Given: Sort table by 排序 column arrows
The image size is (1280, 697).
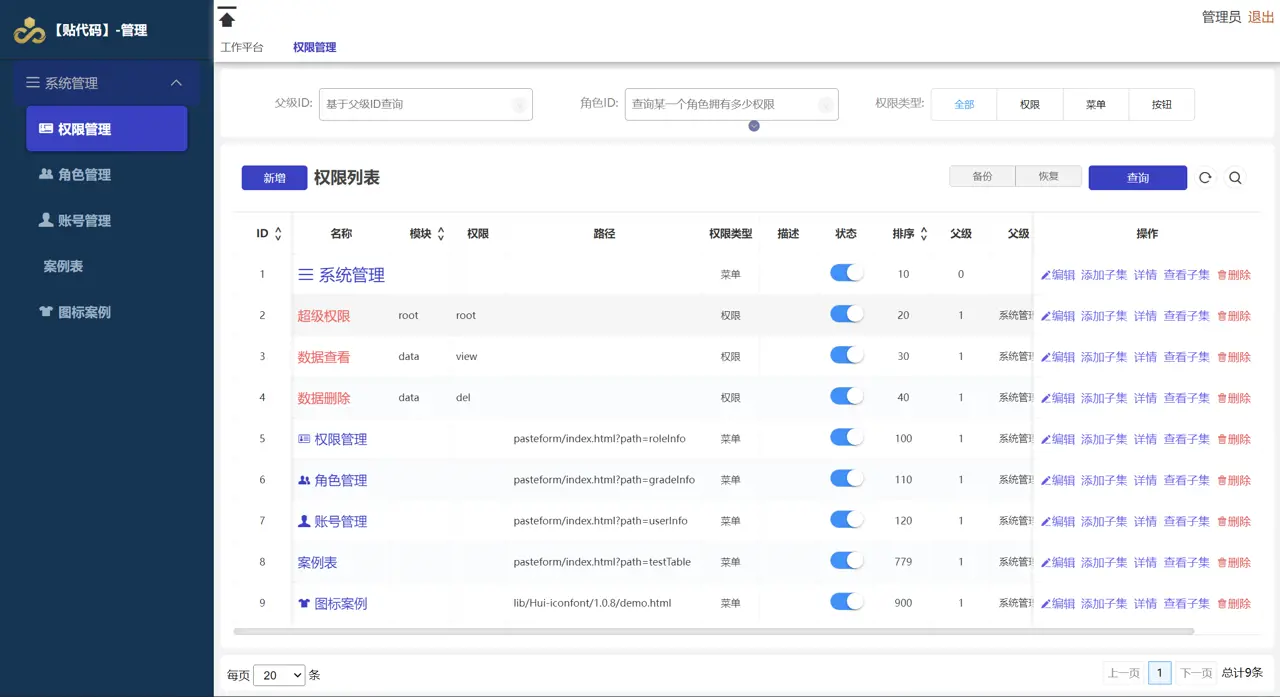Looking at the screenshot, I should (x=924, y=234).
